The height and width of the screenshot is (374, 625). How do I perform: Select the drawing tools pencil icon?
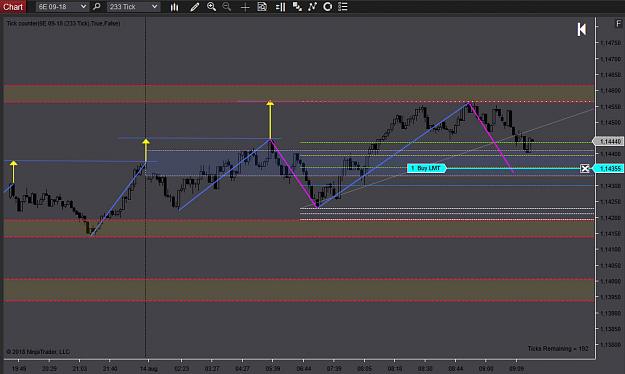[195, 7]
